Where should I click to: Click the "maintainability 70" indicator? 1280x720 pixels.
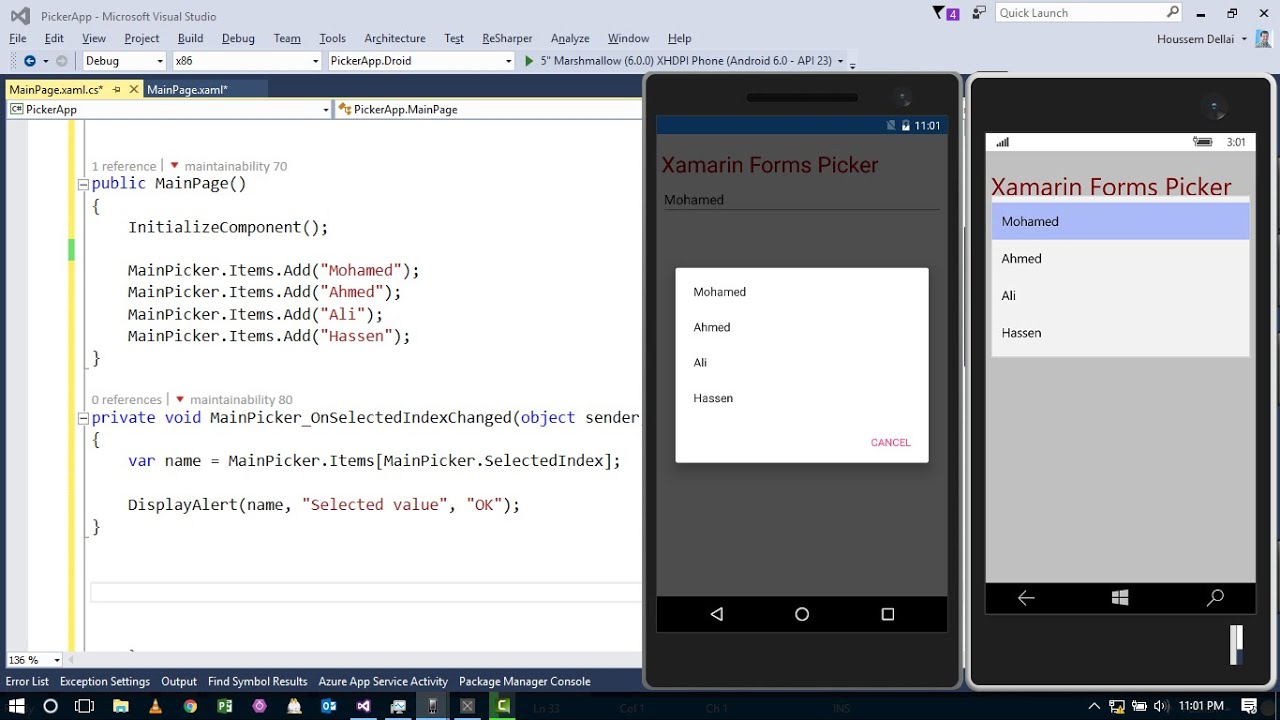coord(235,166)
